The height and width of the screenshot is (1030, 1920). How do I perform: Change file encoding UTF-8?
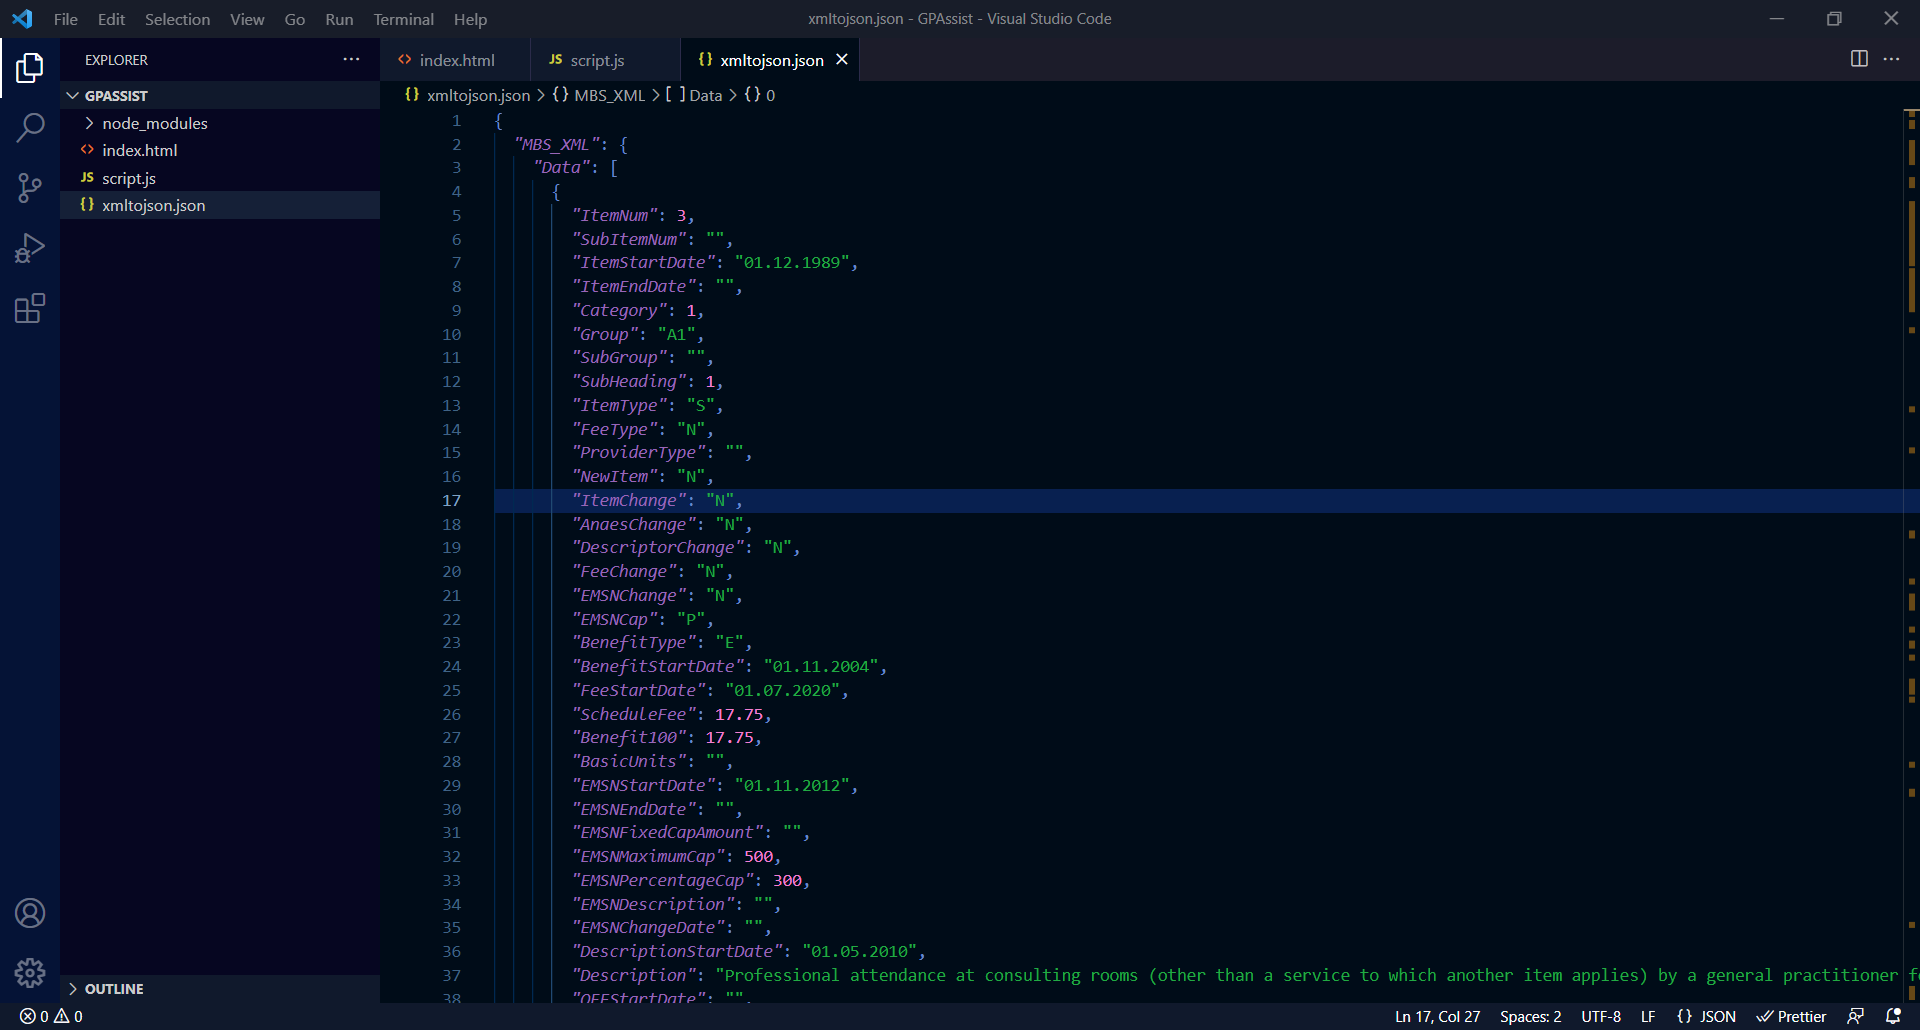(x=1601, y=1016)
